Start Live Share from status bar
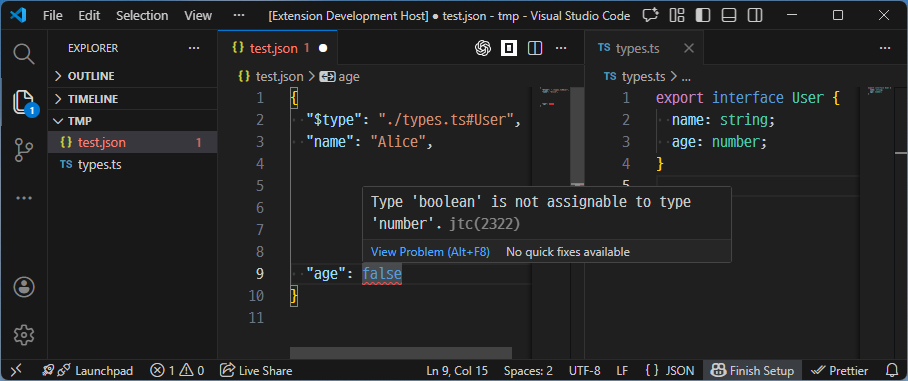 point(256,371)
